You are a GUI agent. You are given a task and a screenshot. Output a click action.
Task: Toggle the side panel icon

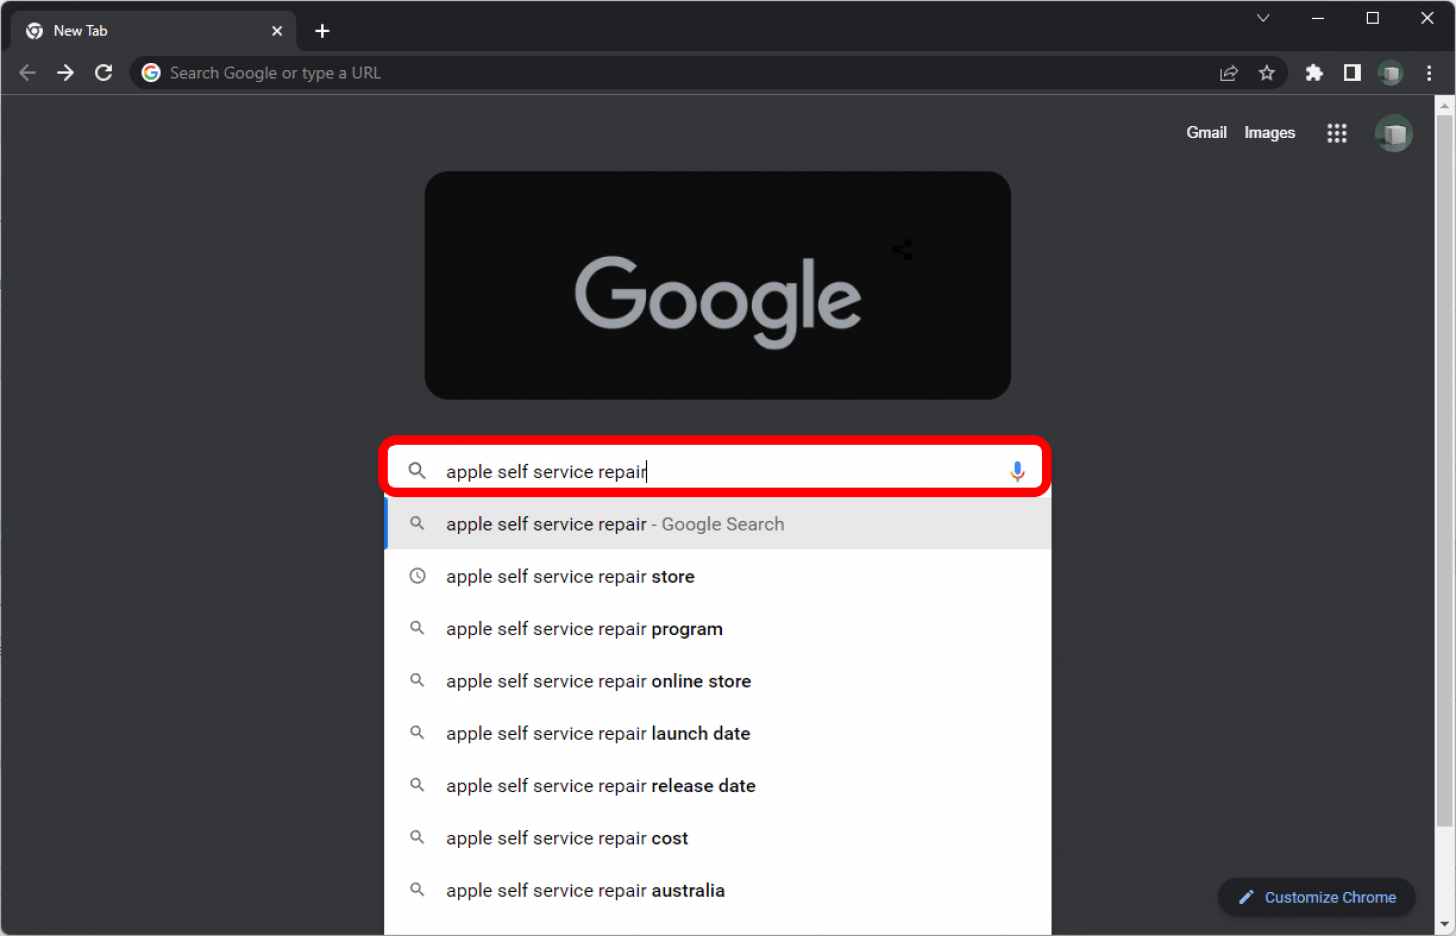pyautogui.click(x=1352, y=73)
